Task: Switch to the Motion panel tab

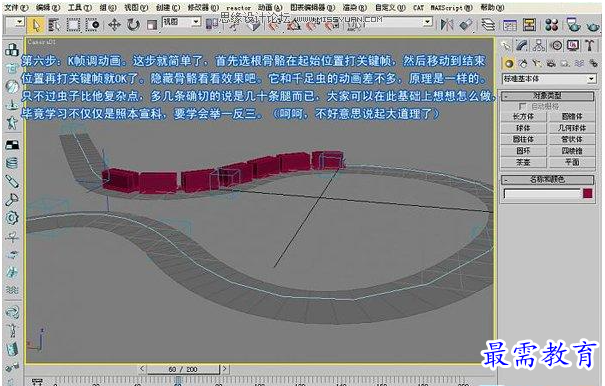Action: [x=556, y=46]
